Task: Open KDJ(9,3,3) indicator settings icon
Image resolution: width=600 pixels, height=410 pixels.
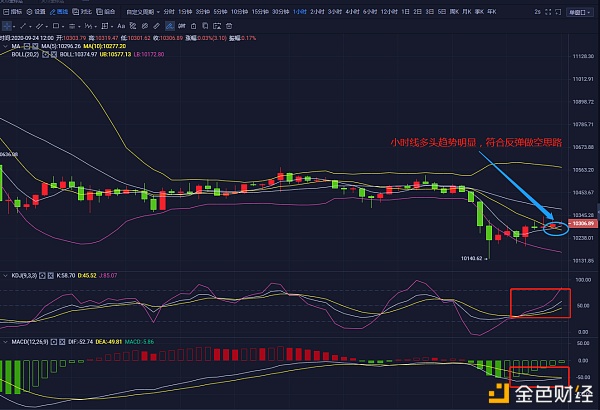Action: [x=42, y=276]
